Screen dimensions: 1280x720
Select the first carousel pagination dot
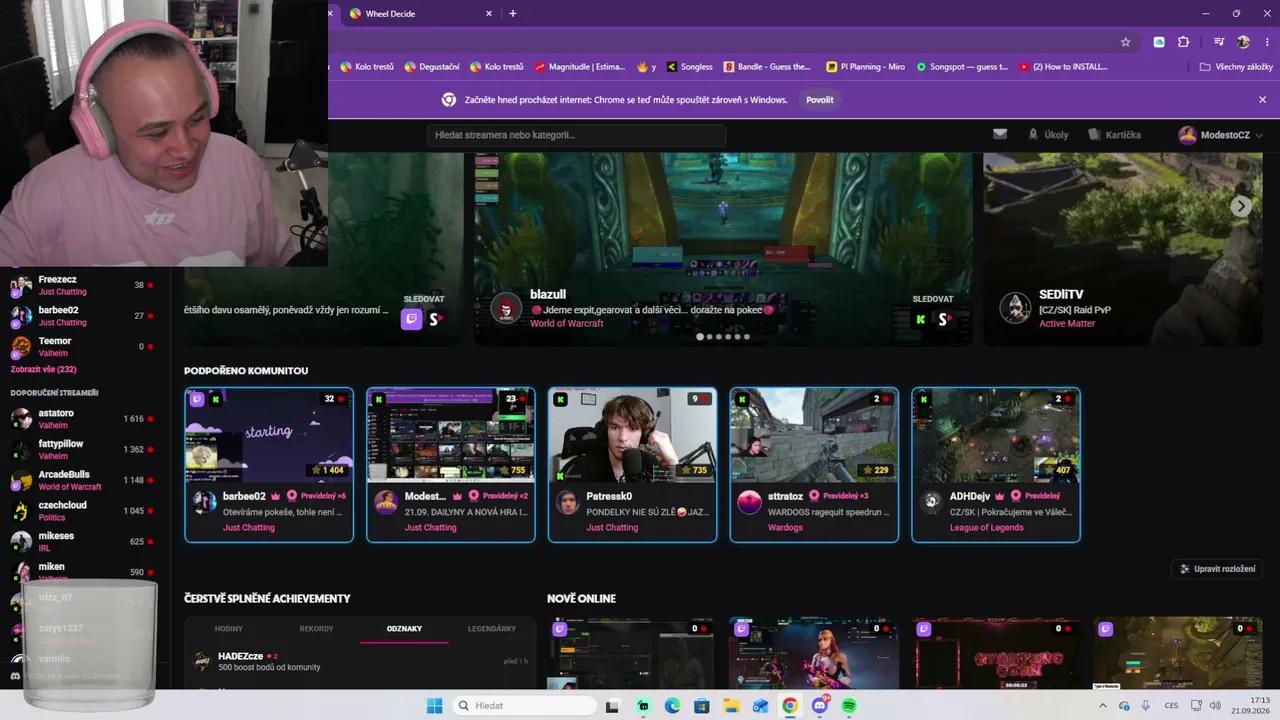coord(700,337)
